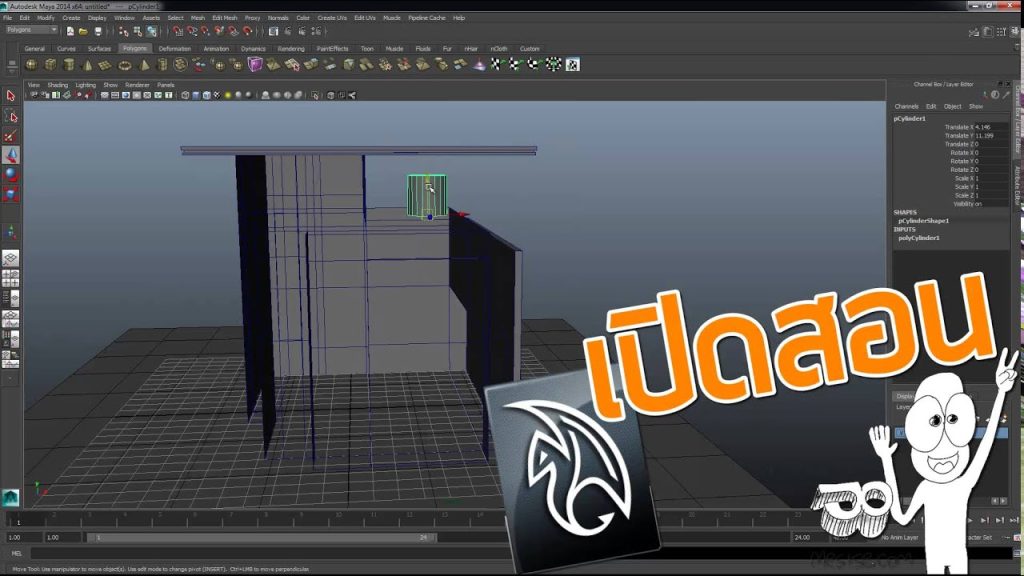Activate the Move tool with cone icon
This screenshot has width=1024, height=576.
click(x=10, y=155)
